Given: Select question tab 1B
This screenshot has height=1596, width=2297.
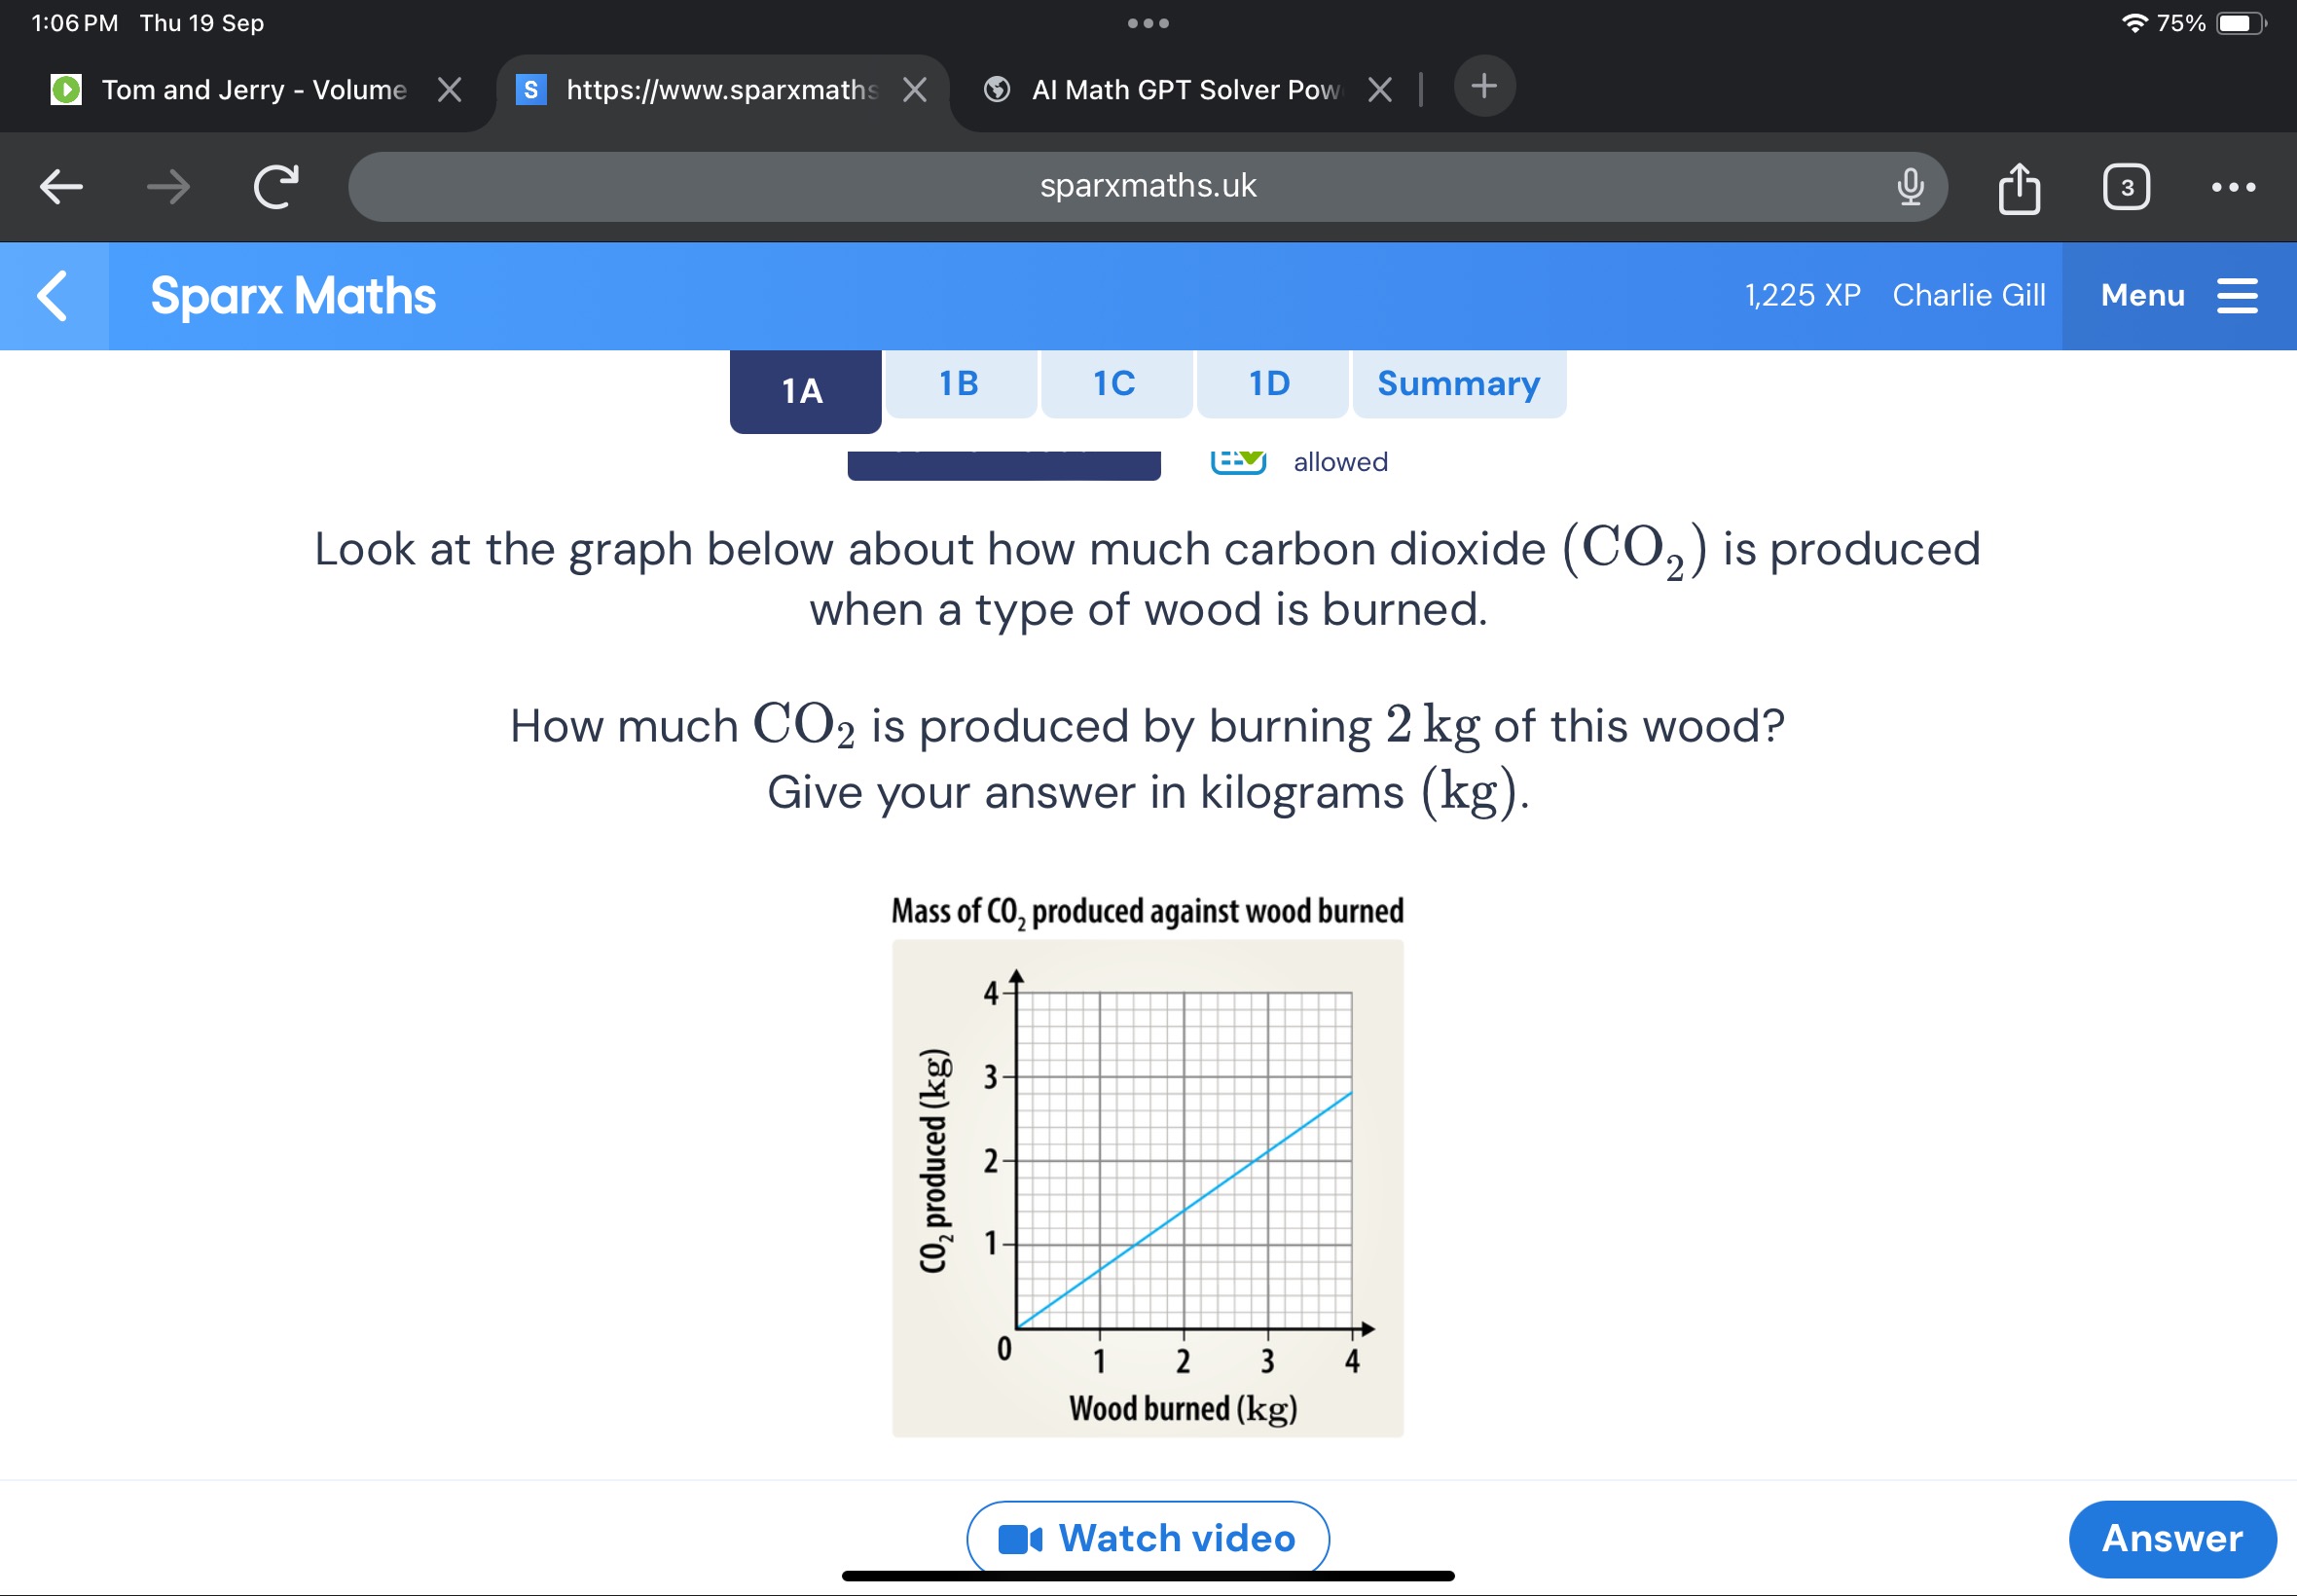Looking at the screenshot, I should coord(960,383).
